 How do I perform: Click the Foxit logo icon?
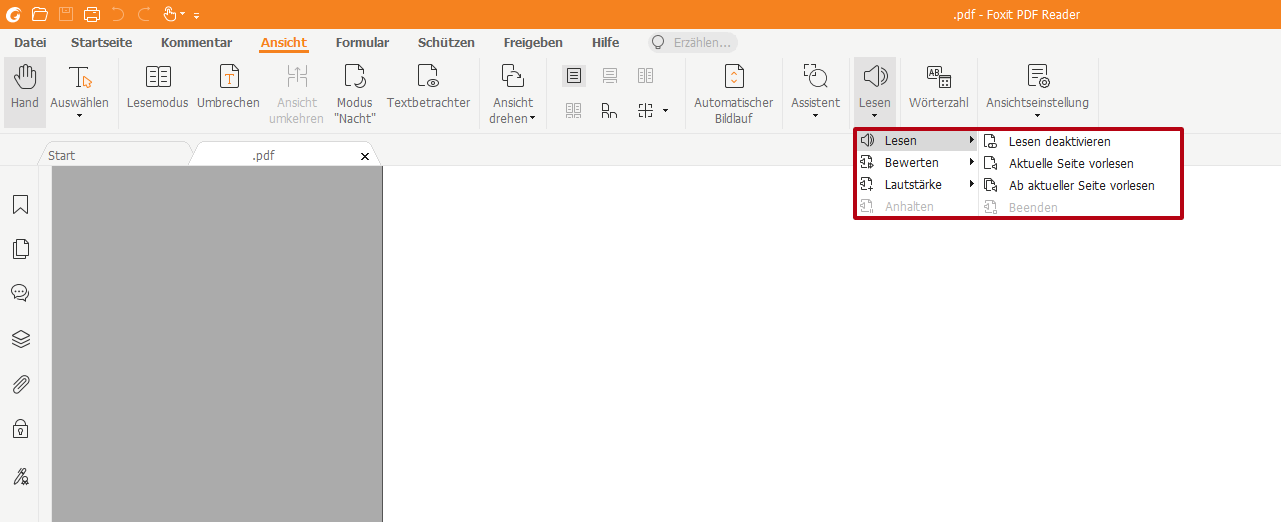13,14
